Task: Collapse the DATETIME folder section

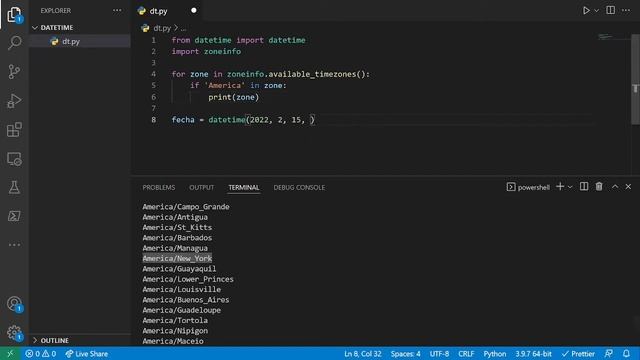Action: click(57, 27)
